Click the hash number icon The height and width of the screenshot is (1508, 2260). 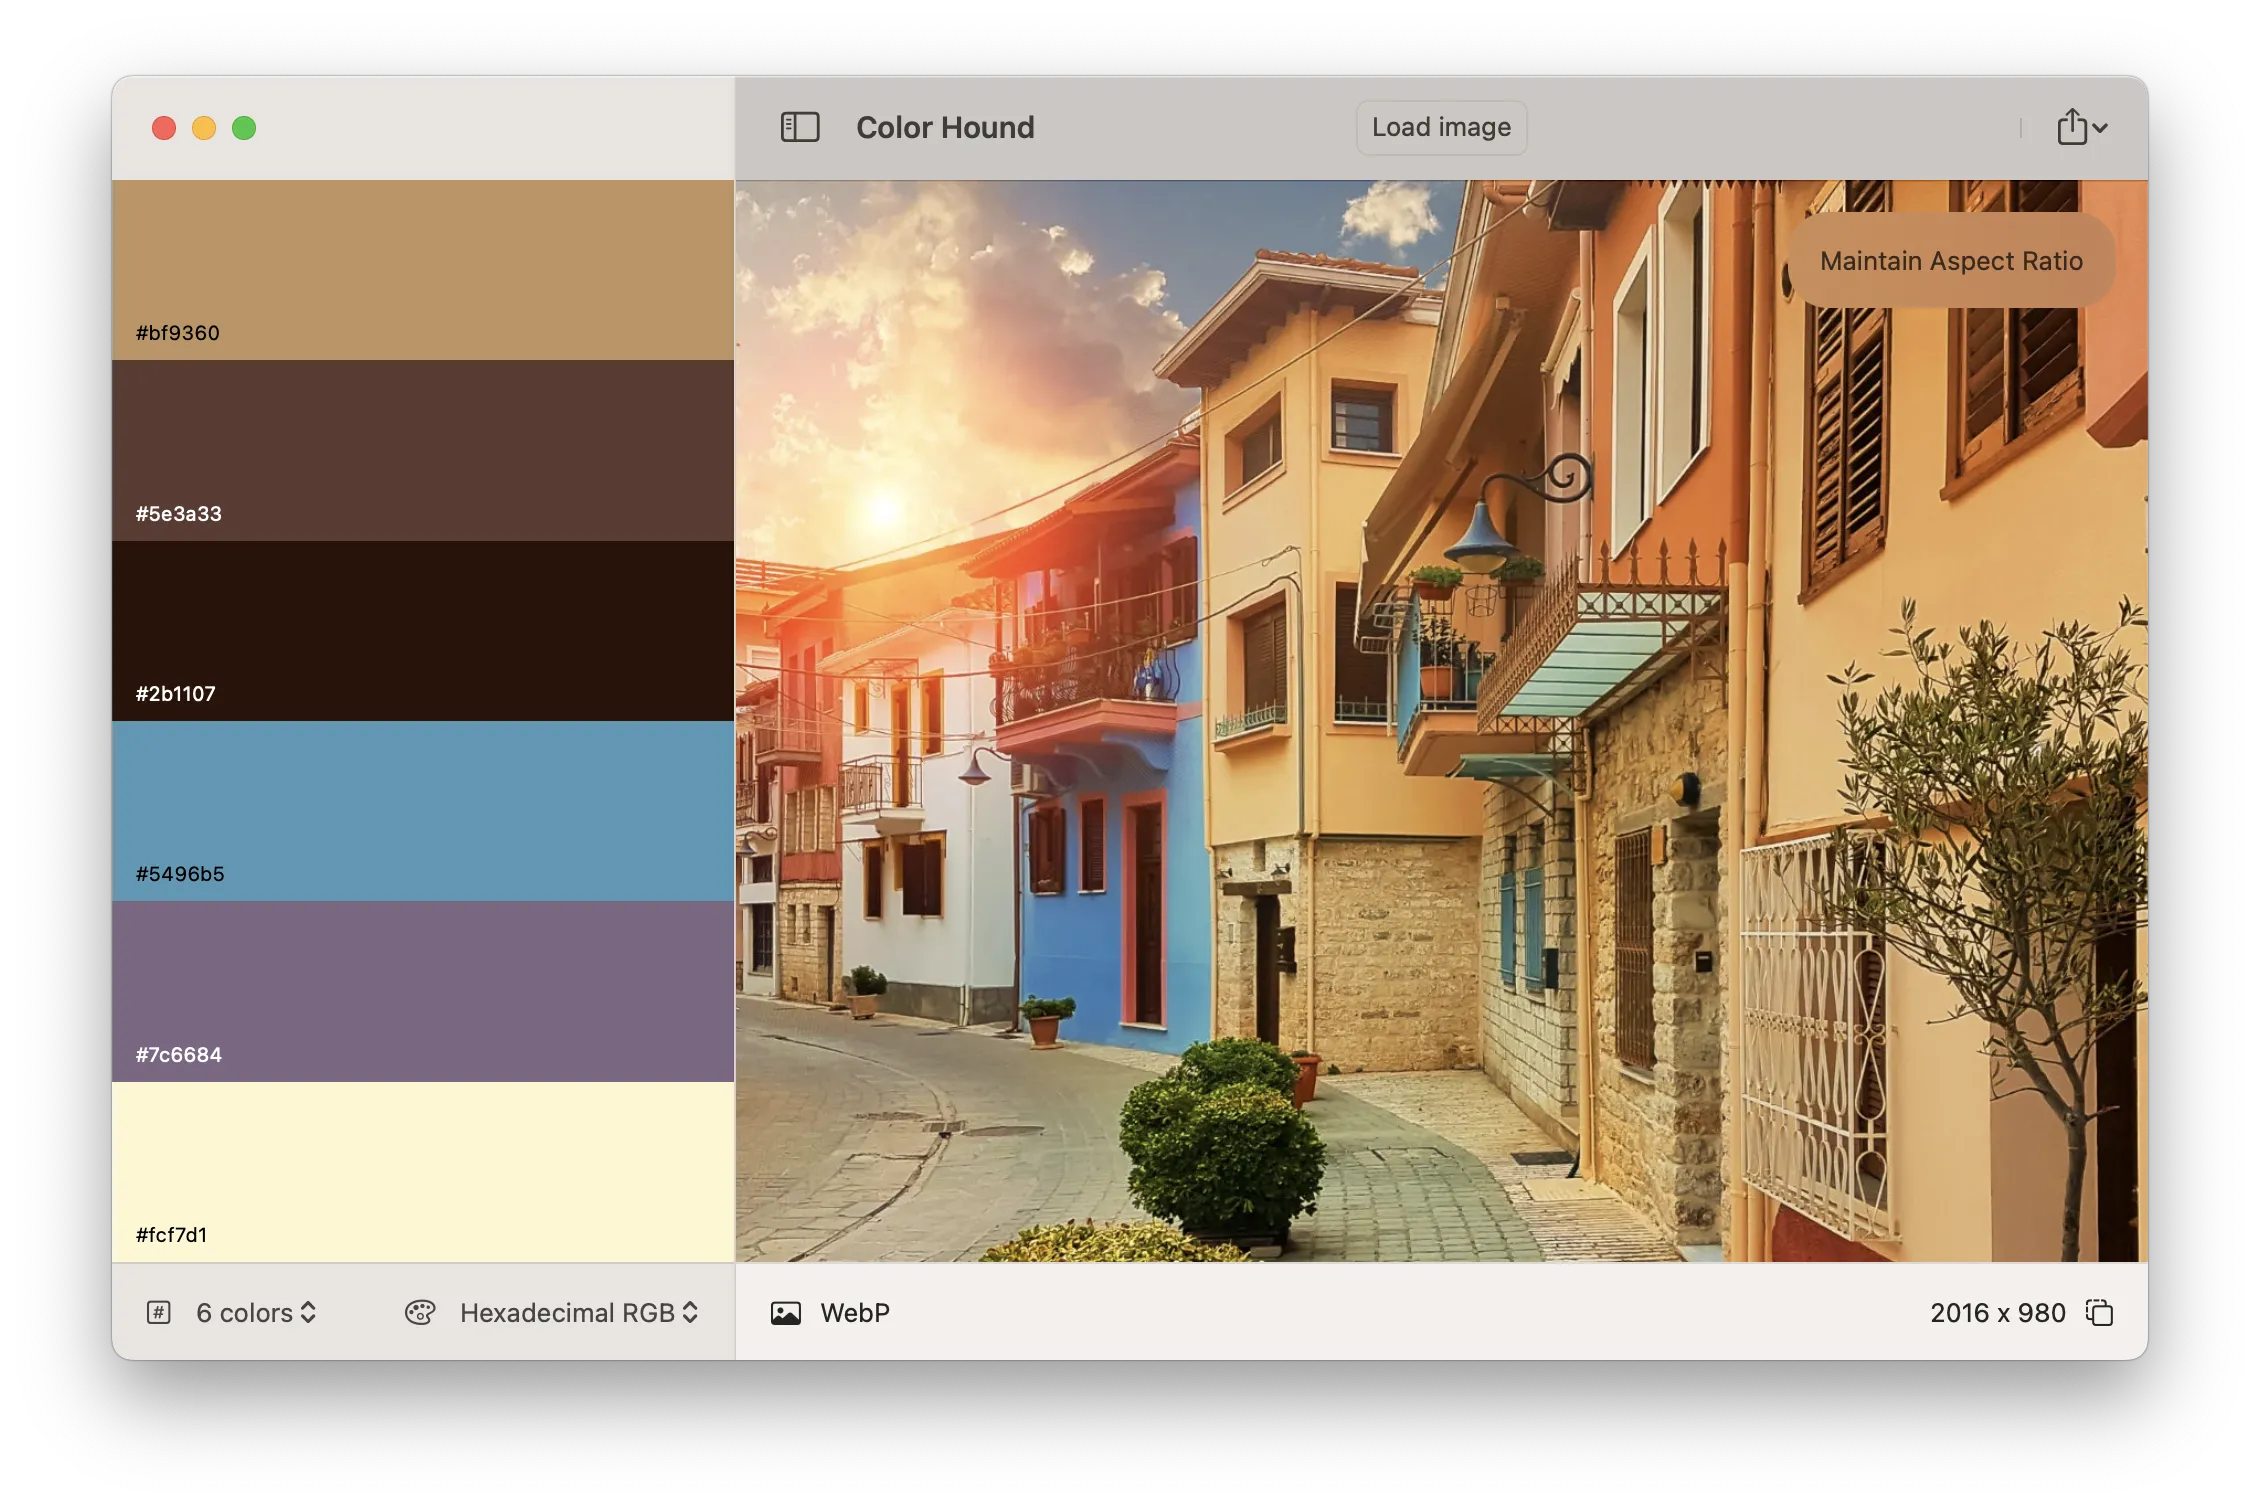pos(158,1312)
